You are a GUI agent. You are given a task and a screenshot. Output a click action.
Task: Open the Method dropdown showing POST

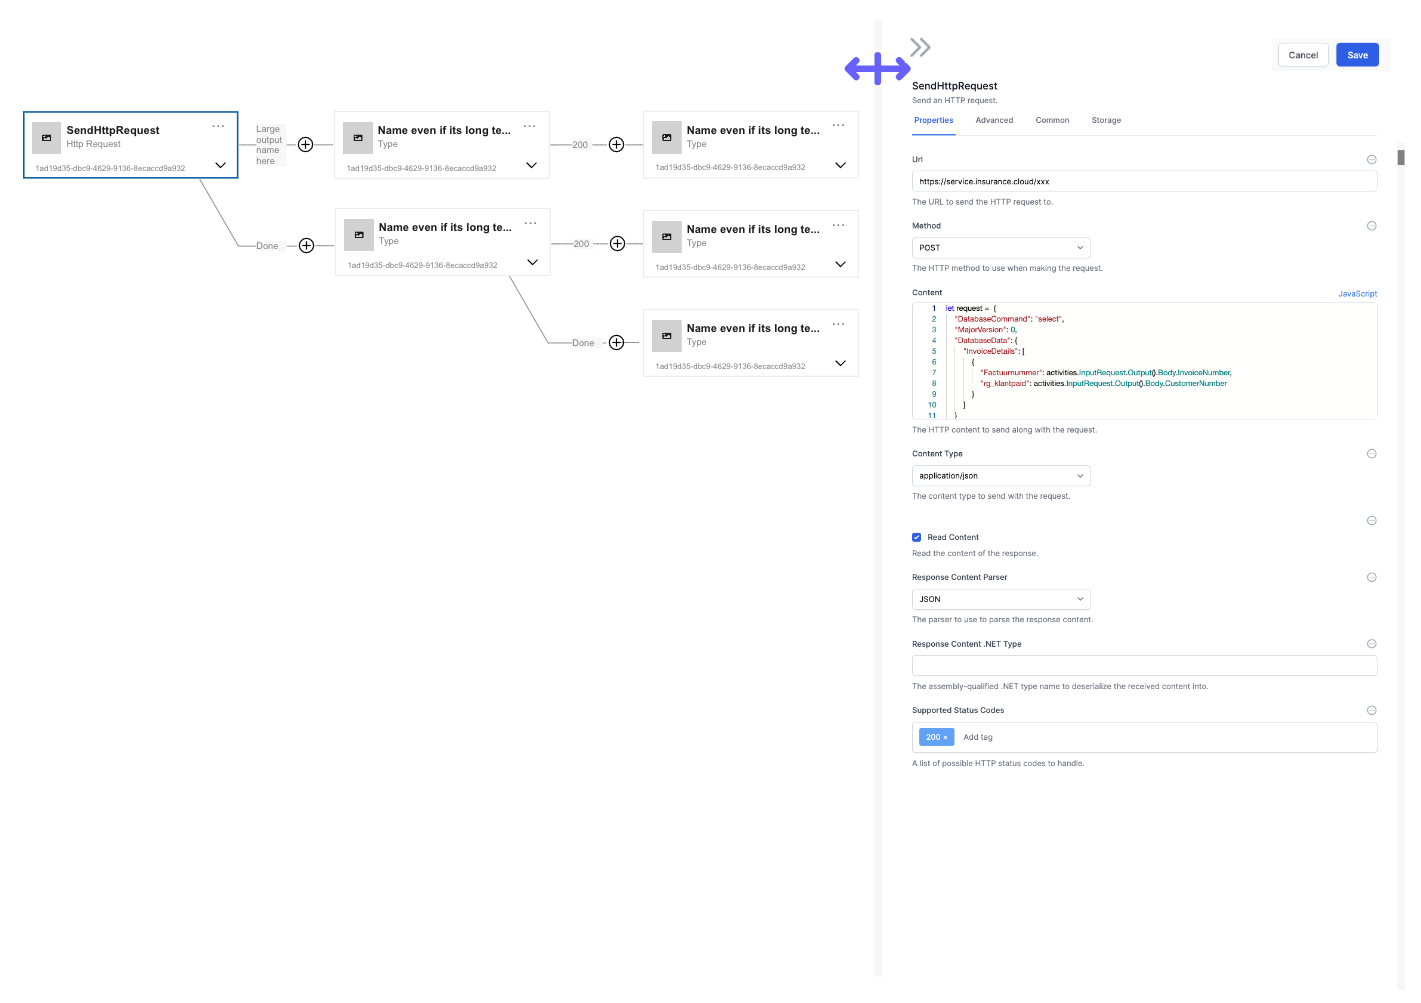1001,248
